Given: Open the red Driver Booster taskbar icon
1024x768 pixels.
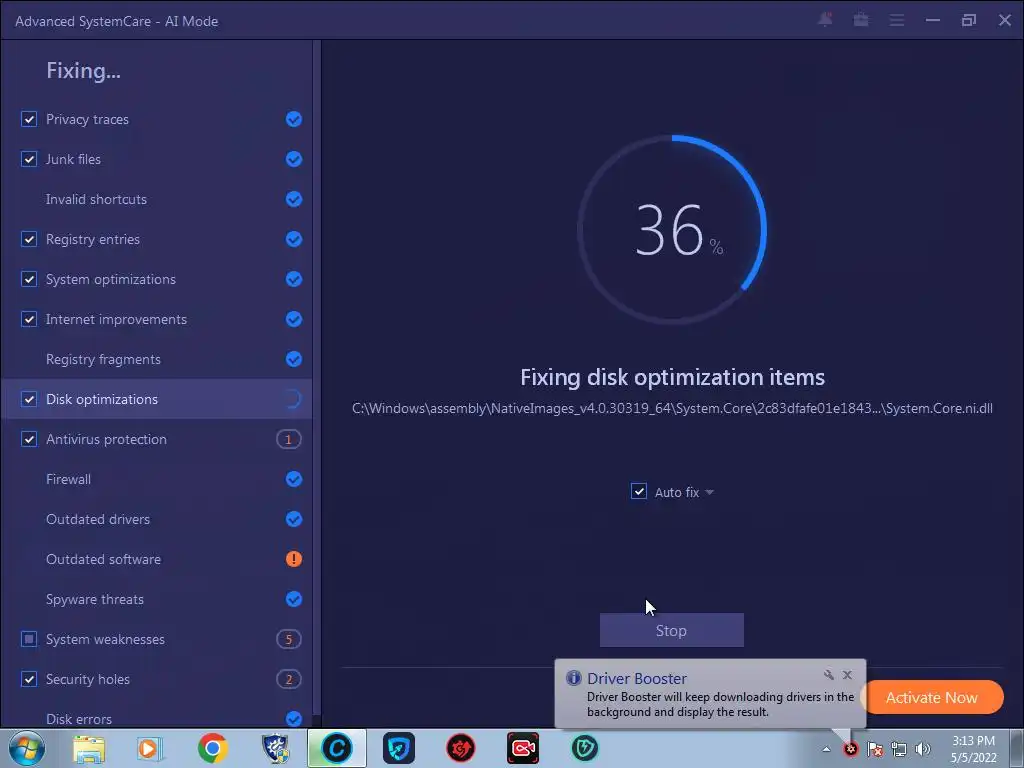Looking at the screenshot, I should (x=460, y=748).
